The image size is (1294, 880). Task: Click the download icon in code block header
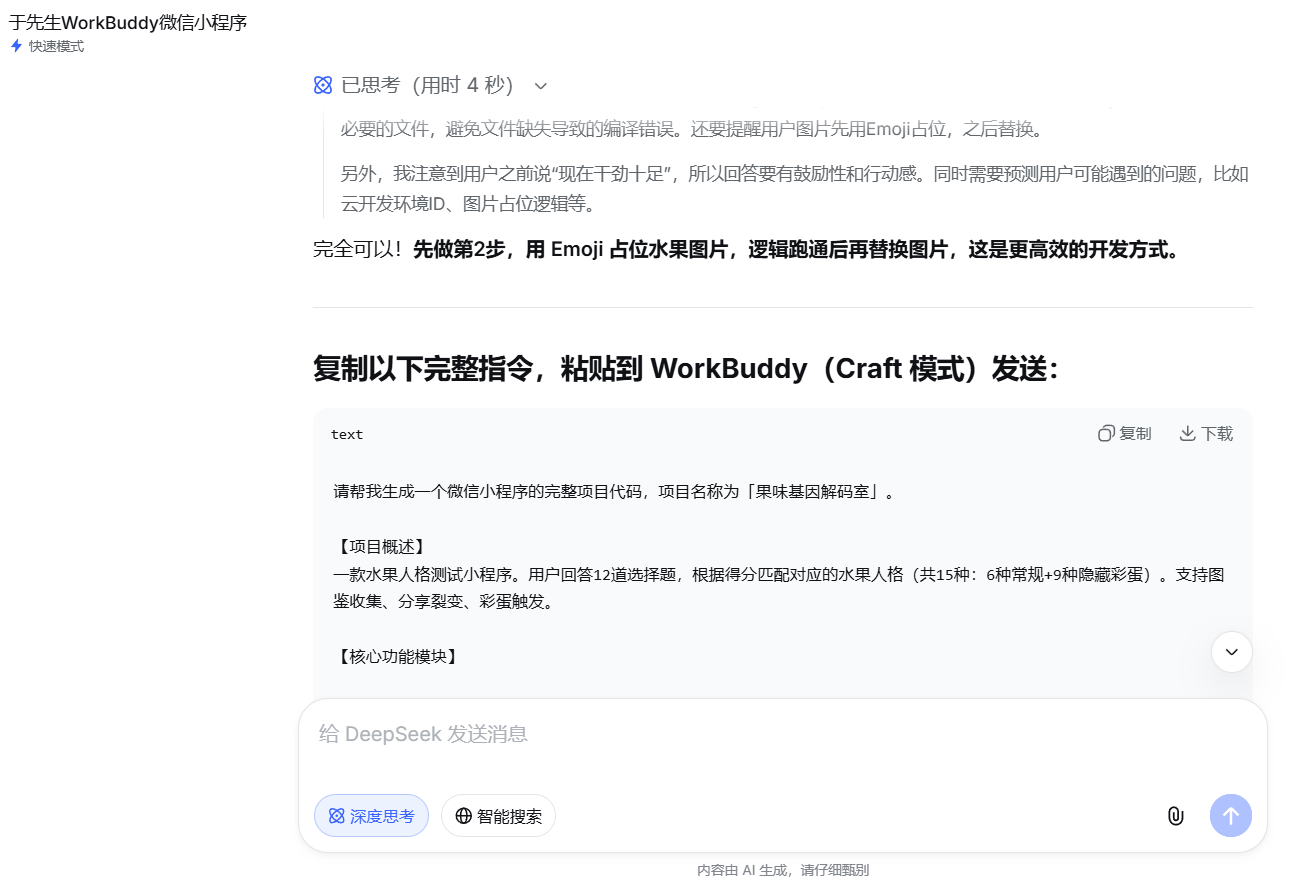click(1188, 434)
